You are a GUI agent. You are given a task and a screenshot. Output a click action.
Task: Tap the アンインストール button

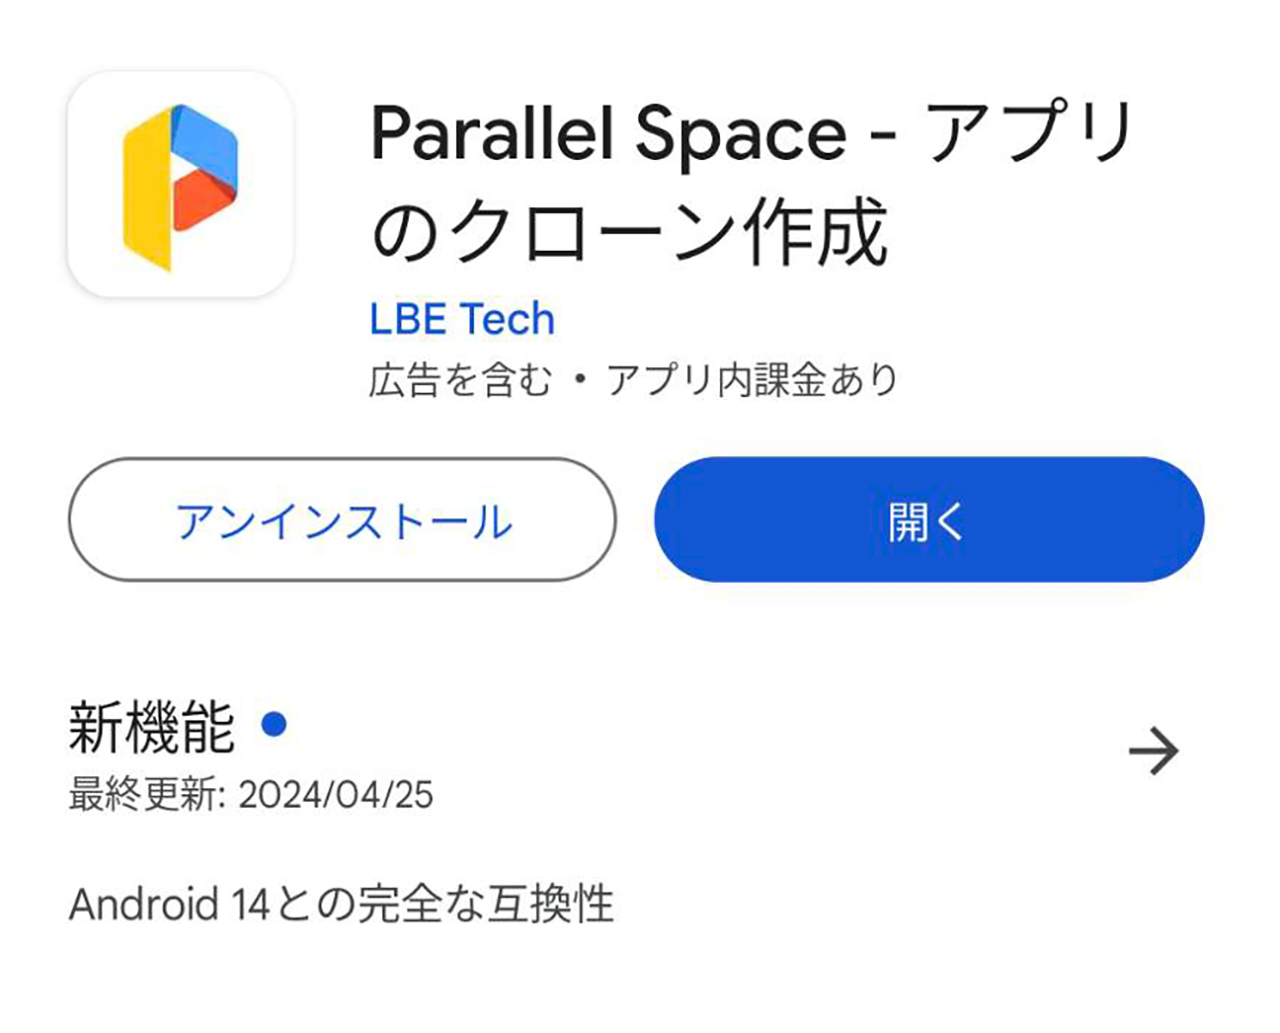pyautogui.click(x=342, y=520)
